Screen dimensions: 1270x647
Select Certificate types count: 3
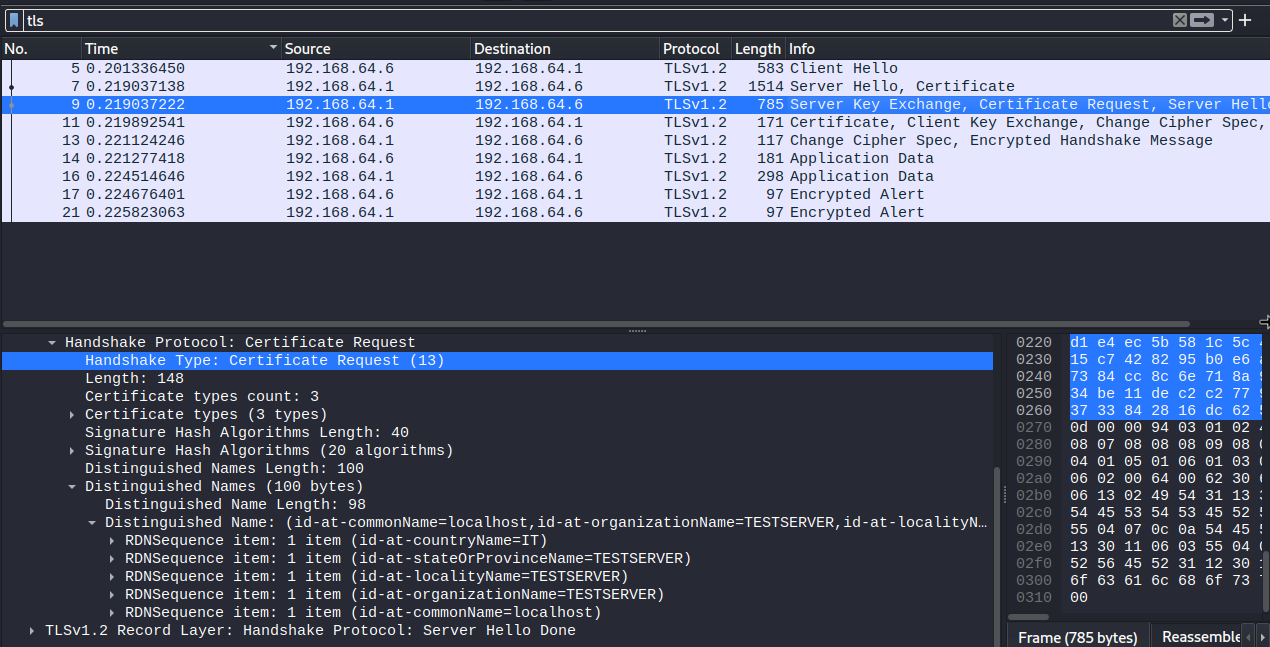point(497,396)
